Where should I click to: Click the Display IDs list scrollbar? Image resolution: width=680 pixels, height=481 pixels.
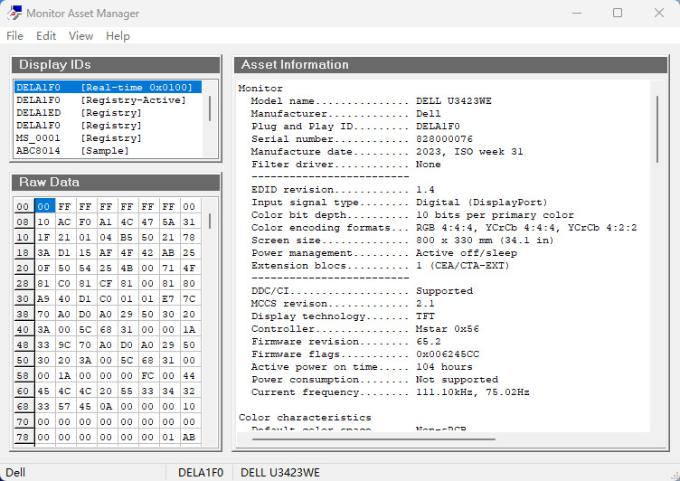pyautogui.click(x=210, y=108)
